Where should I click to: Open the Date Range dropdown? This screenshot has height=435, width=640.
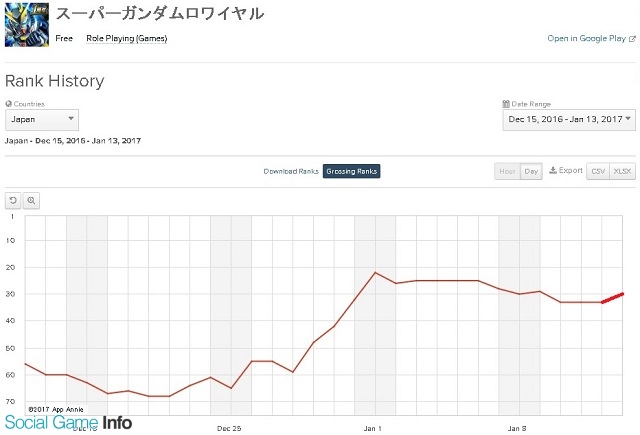coord(569,120)
